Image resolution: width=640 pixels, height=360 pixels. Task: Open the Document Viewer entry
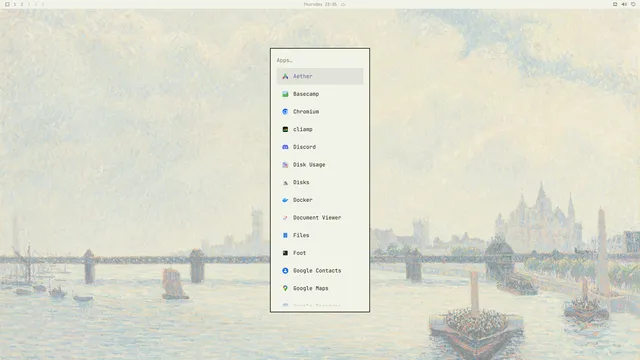[320, 218]
